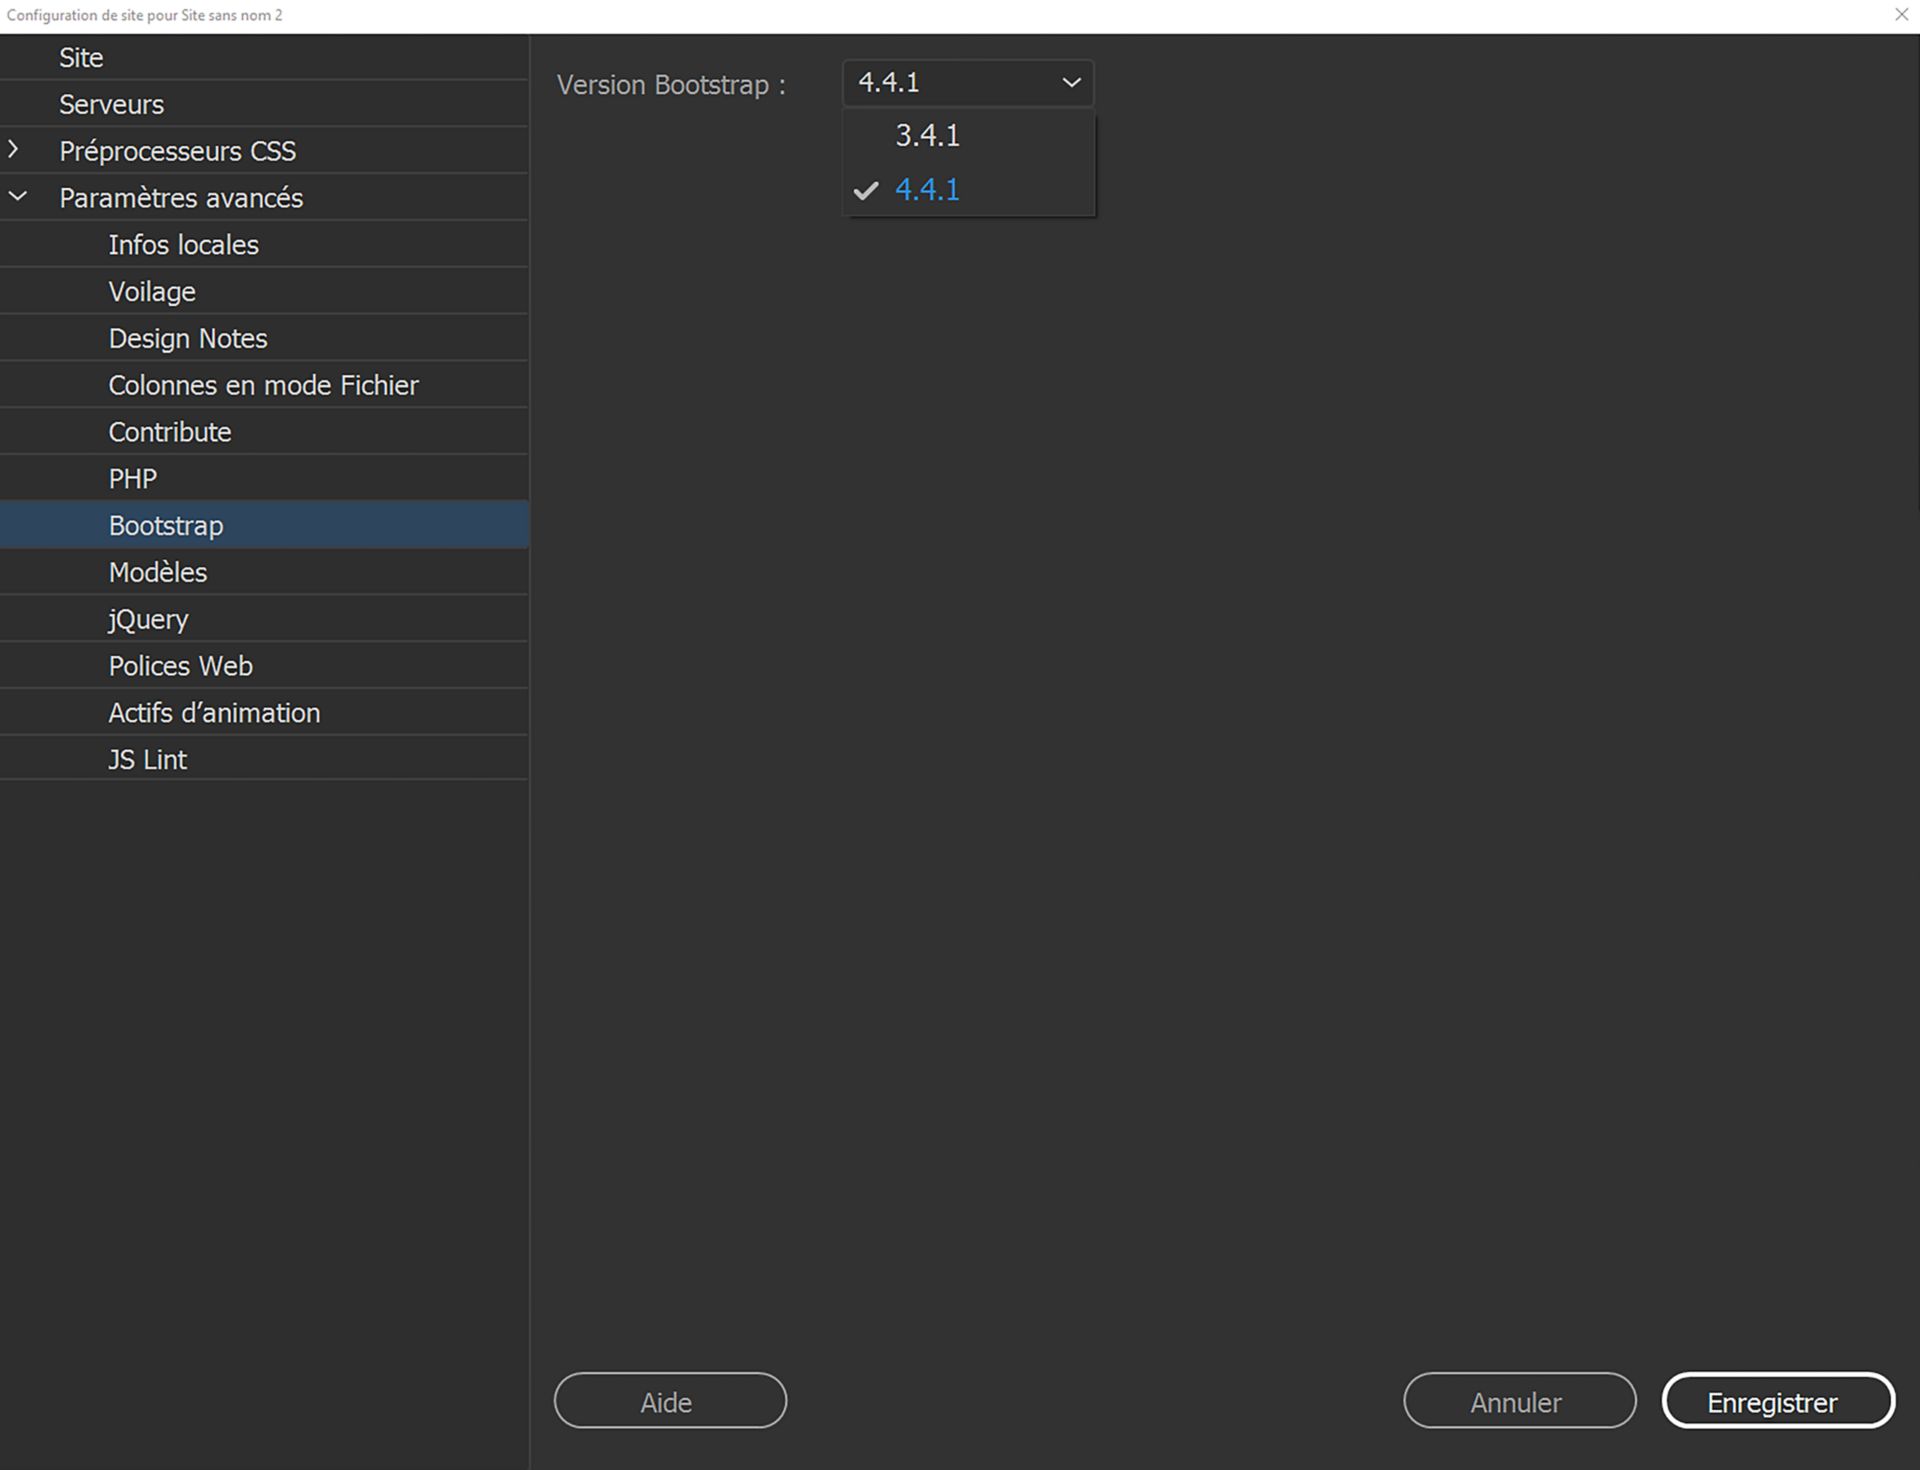Select version 3.4.1 from the list
Screen dimensions: 1920x1470
(x=927, y=135)
